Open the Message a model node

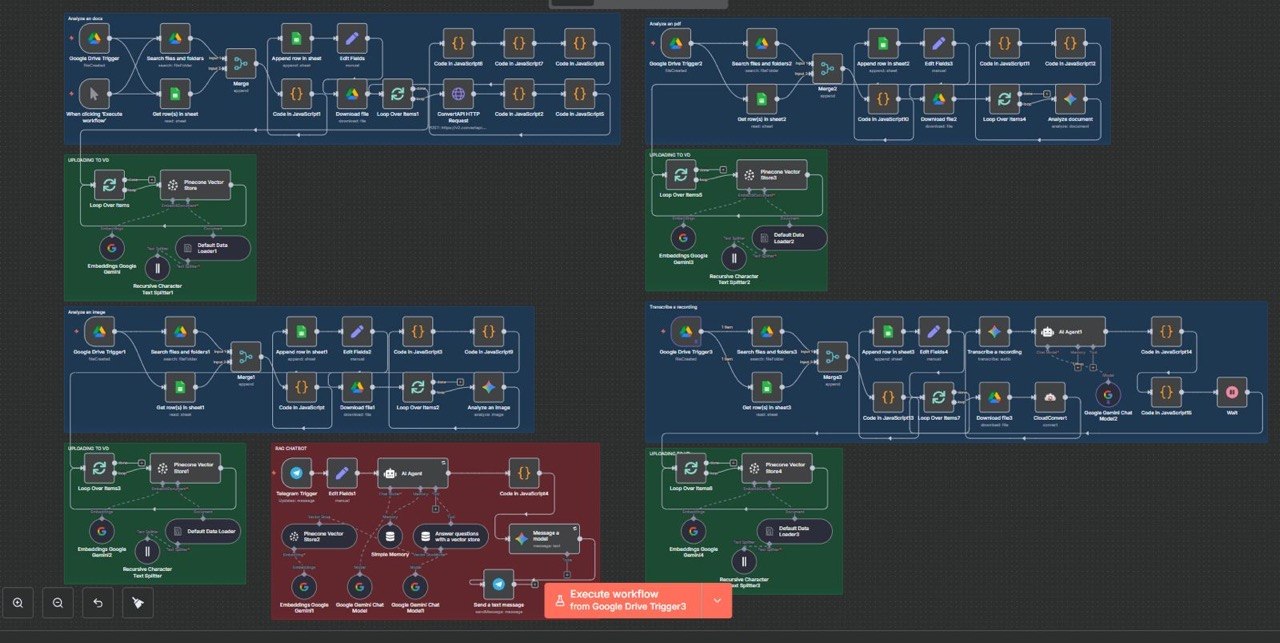(545, 538)
